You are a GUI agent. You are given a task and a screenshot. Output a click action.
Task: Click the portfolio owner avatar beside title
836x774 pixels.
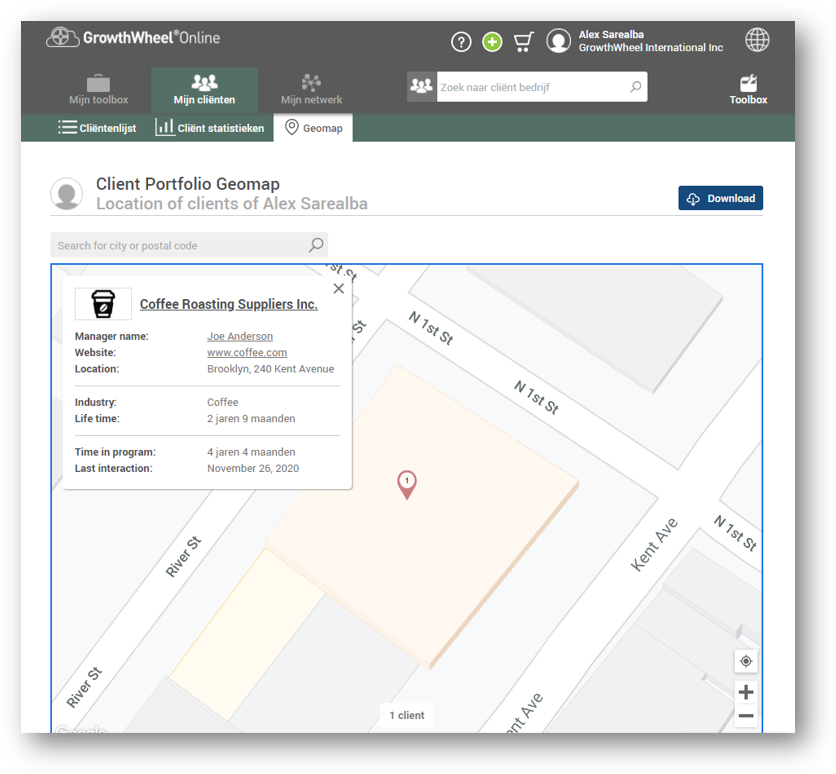[67, 194]
